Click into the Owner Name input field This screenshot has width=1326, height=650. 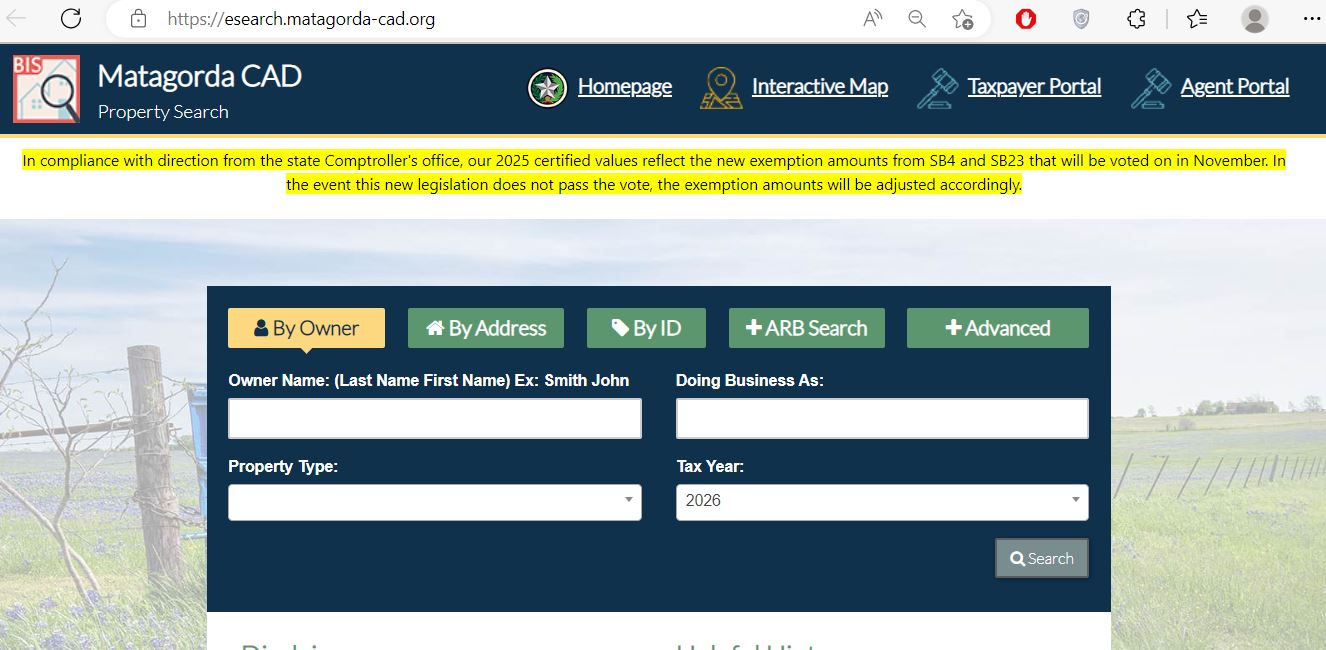click(x=434, y=418)
